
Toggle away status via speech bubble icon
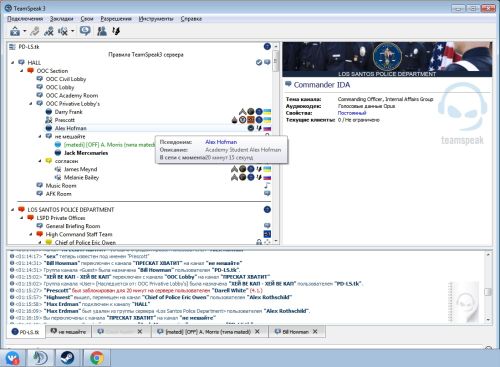click(x=85, y=31)
